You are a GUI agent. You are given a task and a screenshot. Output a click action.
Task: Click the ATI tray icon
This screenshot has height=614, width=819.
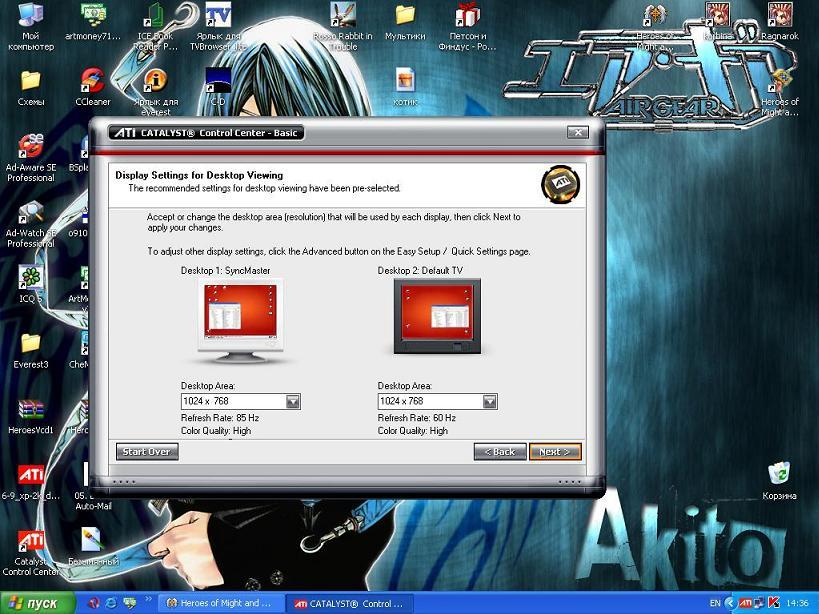(745, 603)
